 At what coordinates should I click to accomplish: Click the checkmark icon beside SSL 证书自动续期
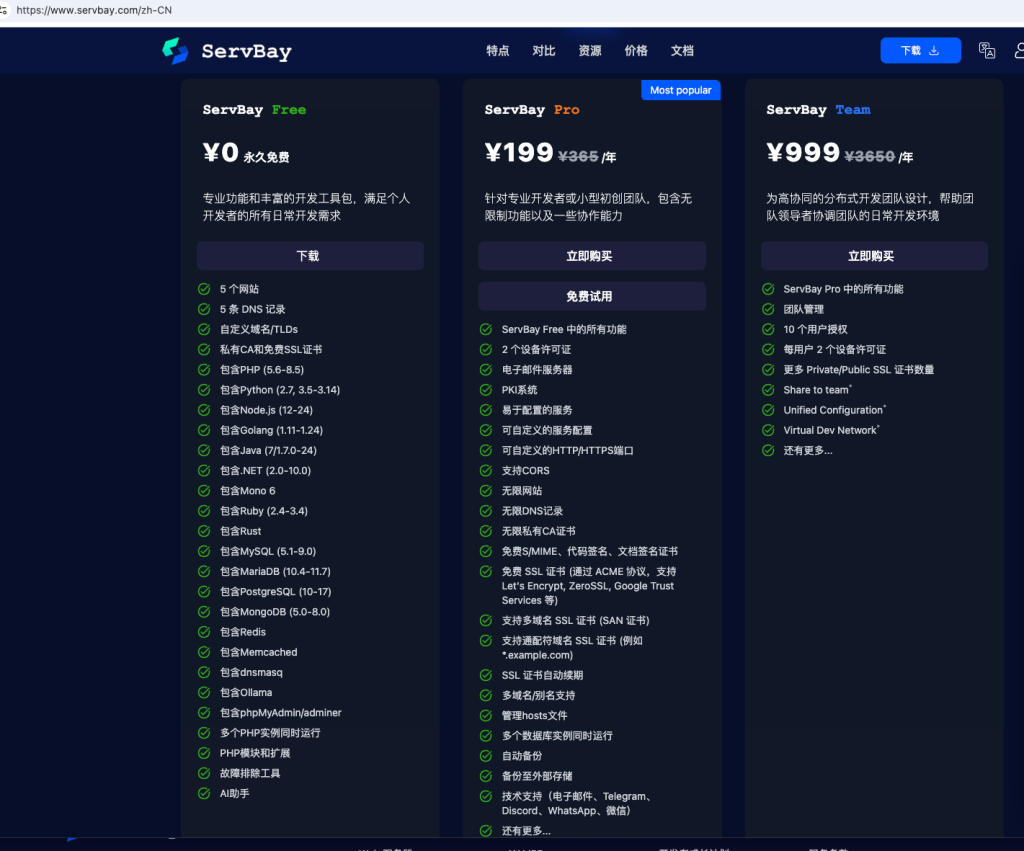pos(486,675)
